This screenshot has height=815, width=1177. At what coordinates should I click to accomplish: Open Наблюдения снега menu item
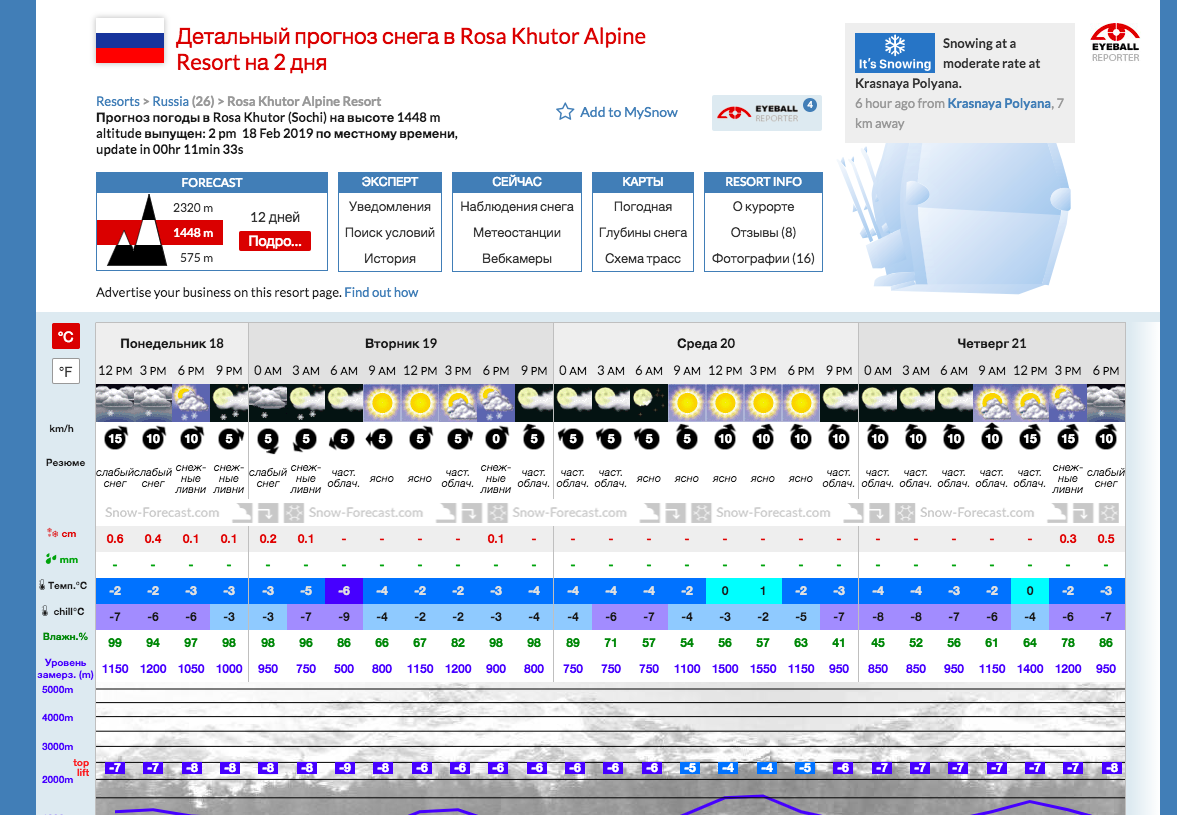click(x=516, y=206)
